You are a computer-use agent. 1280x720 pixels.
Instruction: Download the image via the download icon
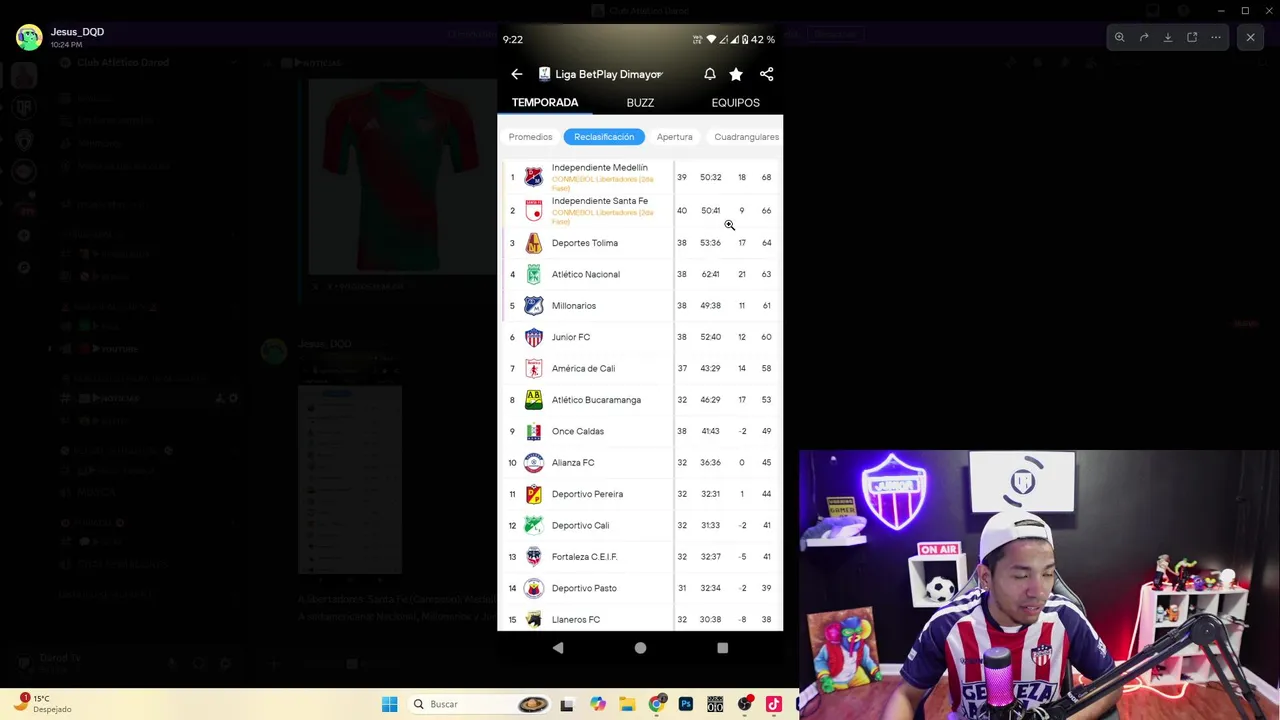pos(1168,38)
